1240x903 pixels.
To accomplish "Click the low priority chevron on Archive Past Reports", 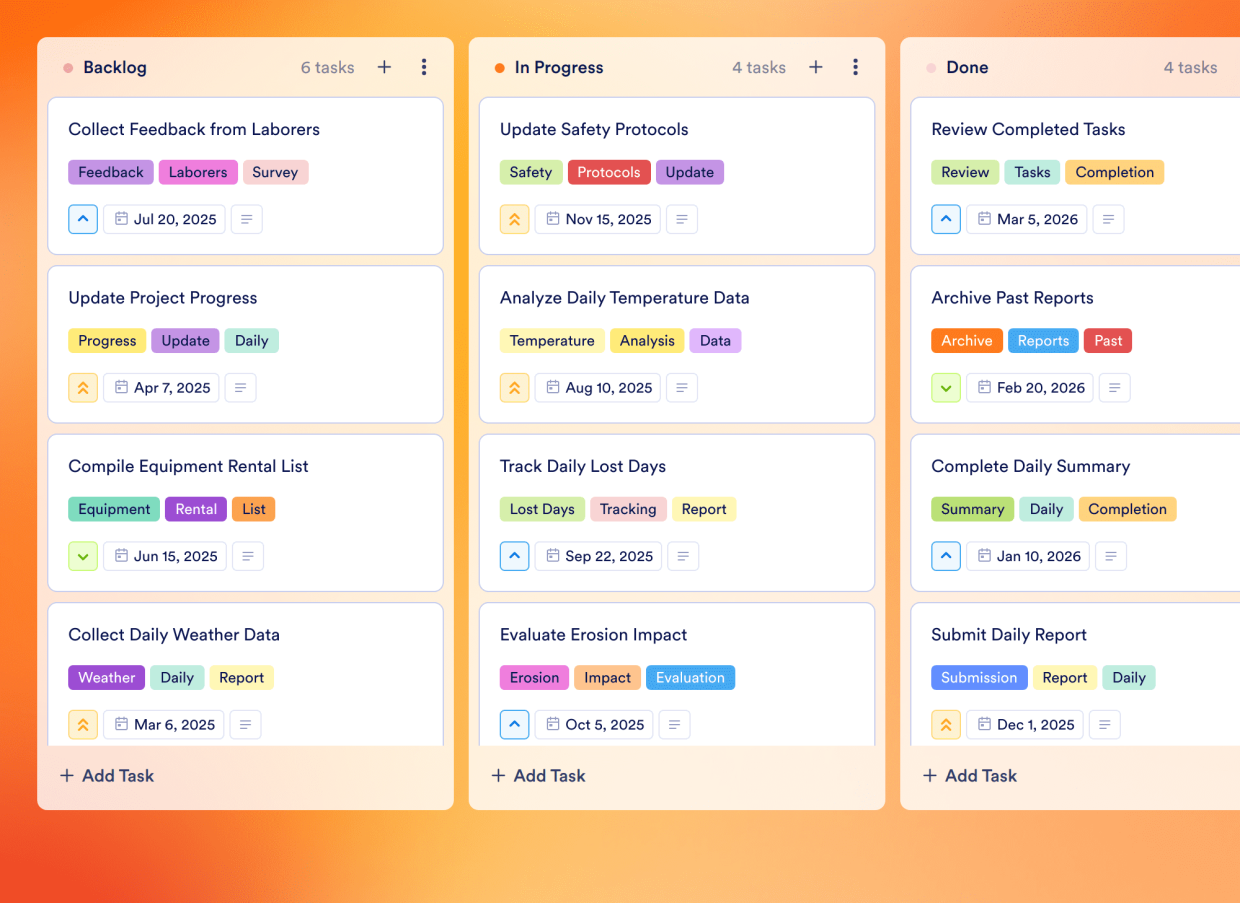I will [946, 387].
